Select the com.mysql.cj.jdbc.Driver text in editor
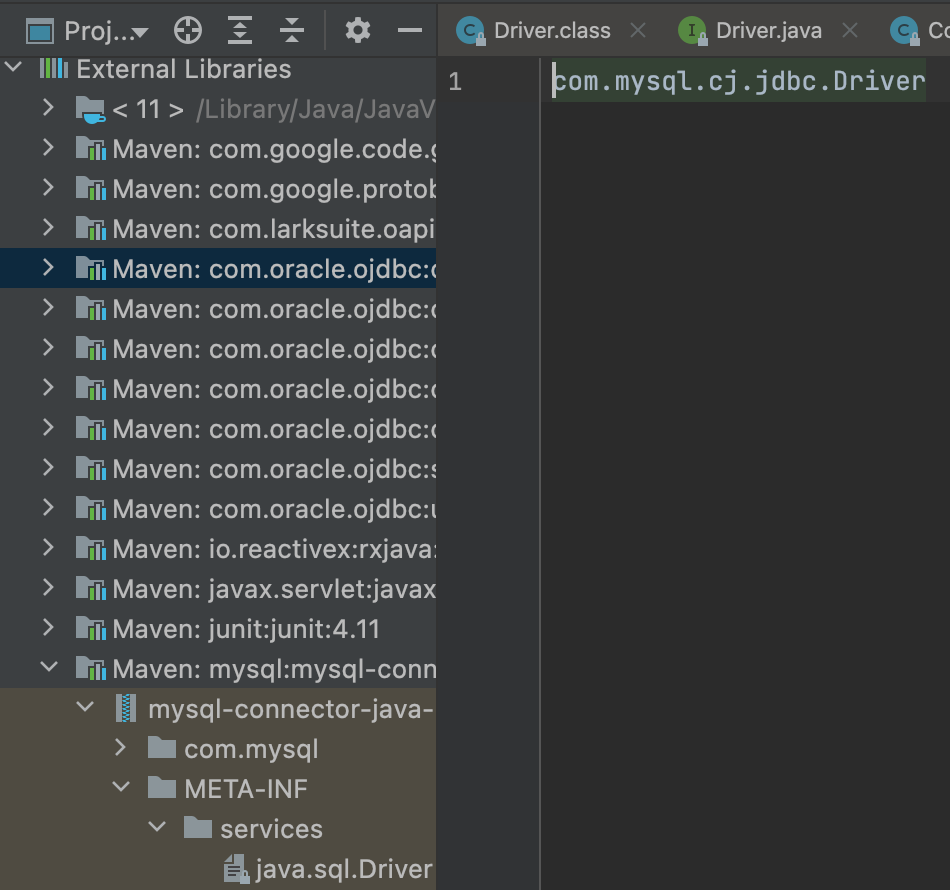Image resolution: width=950 pixels, height=890 pixels. point(738,81)
